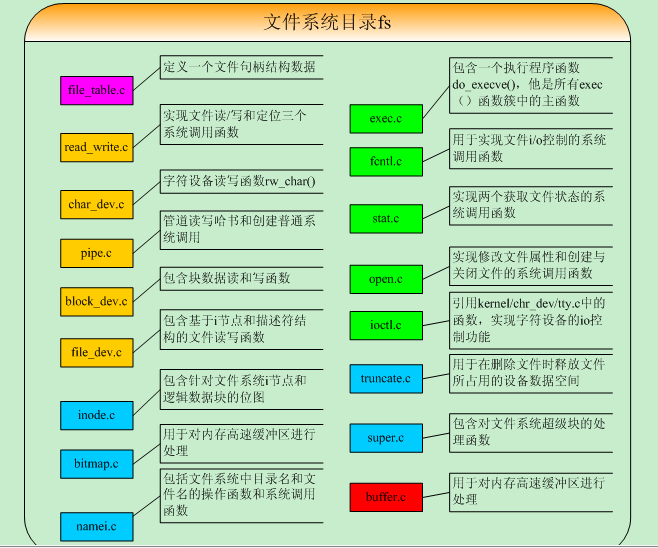Screen dimensions: 658x548
Task: Click the title 文件系统目录fs
Action: (x=327, y=22)
